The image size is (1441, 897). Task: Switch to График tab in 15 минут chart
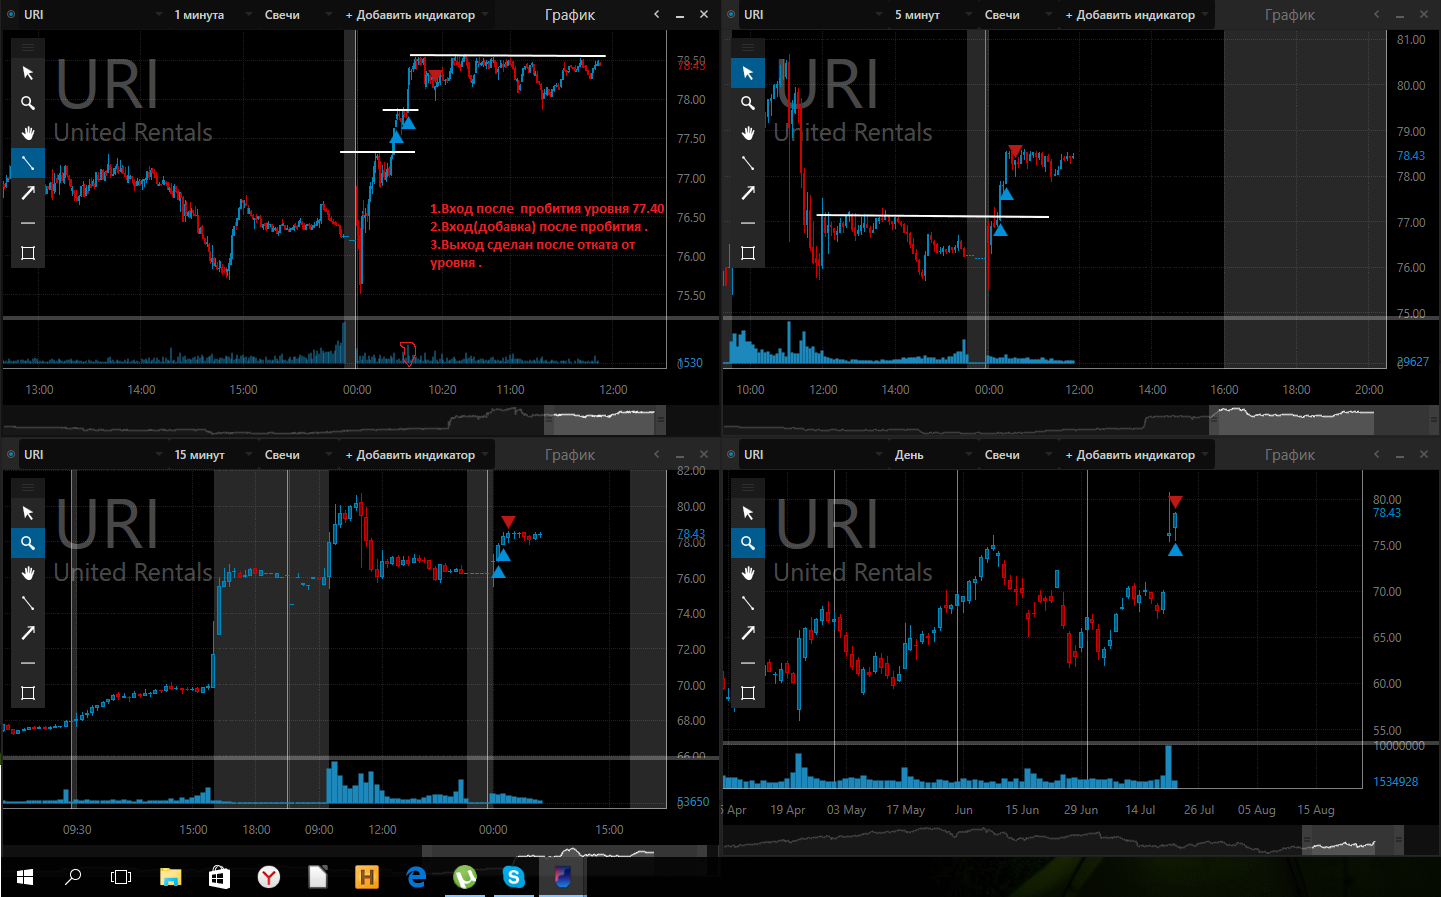570,455
